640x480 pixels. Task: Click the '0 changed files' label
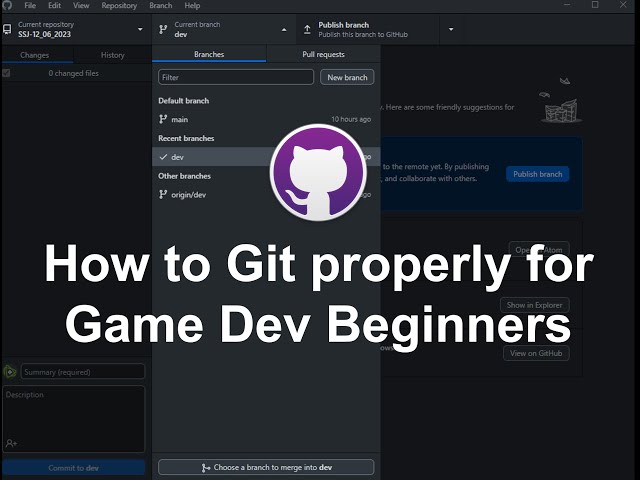click(73, 73)
